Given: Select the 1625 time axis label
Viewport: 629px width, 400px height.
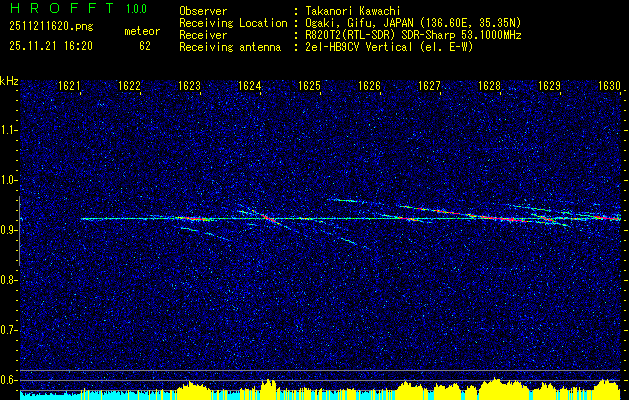Looking at the screenshot, I should (x=310, y=86).
